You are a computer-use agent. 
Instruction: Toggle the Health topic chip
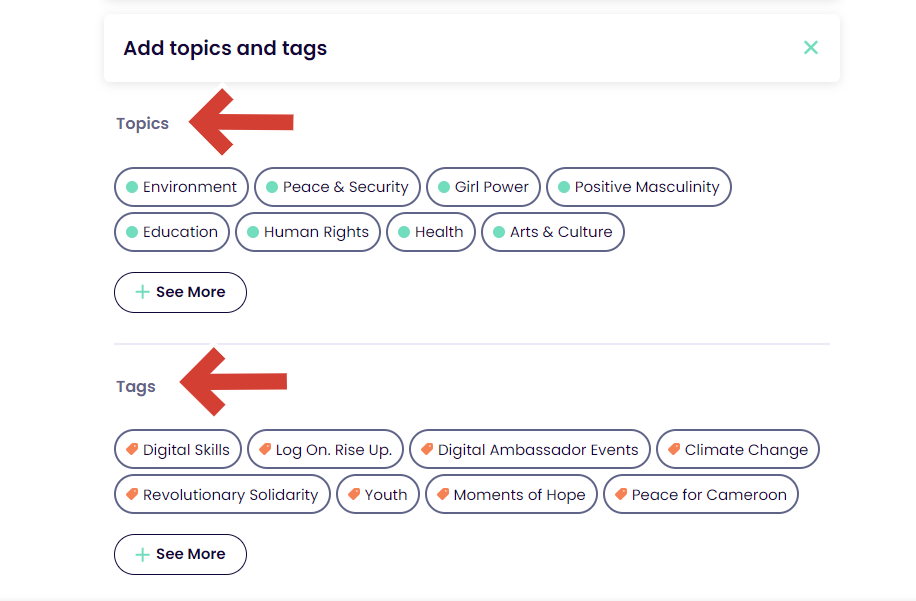pos(431,232)
